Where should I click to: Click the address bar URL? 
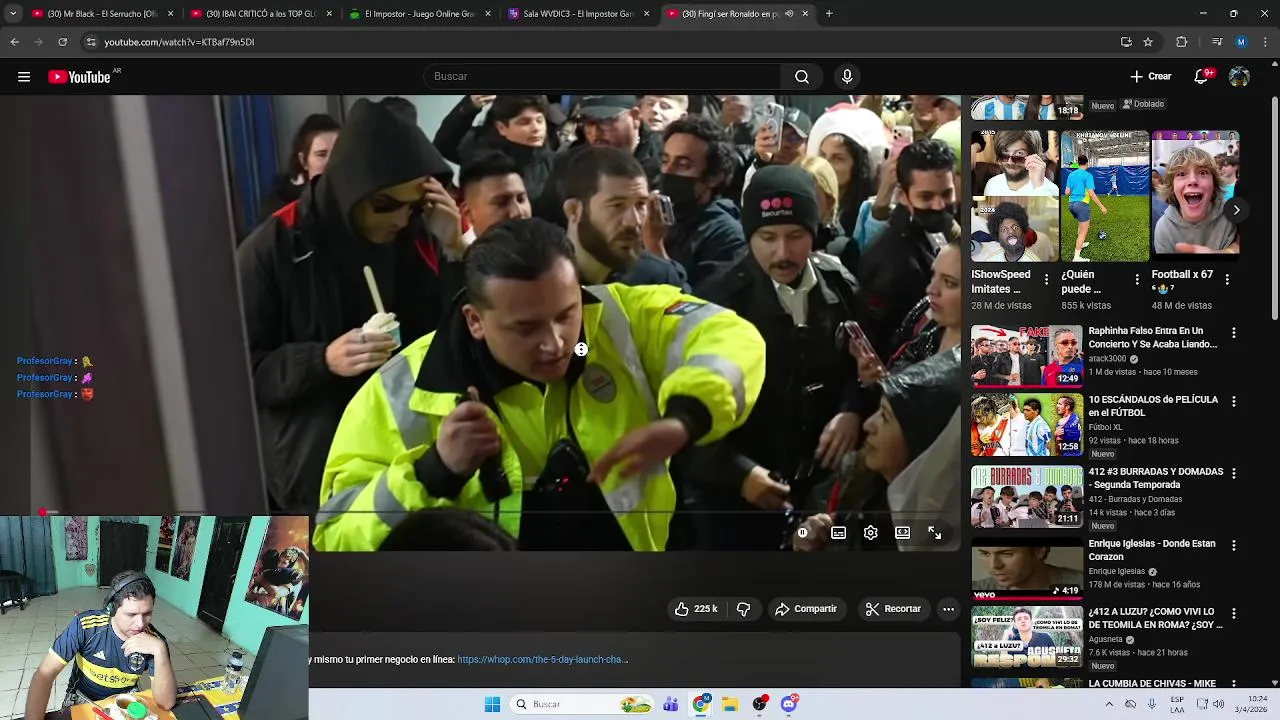tap(179, 42)
